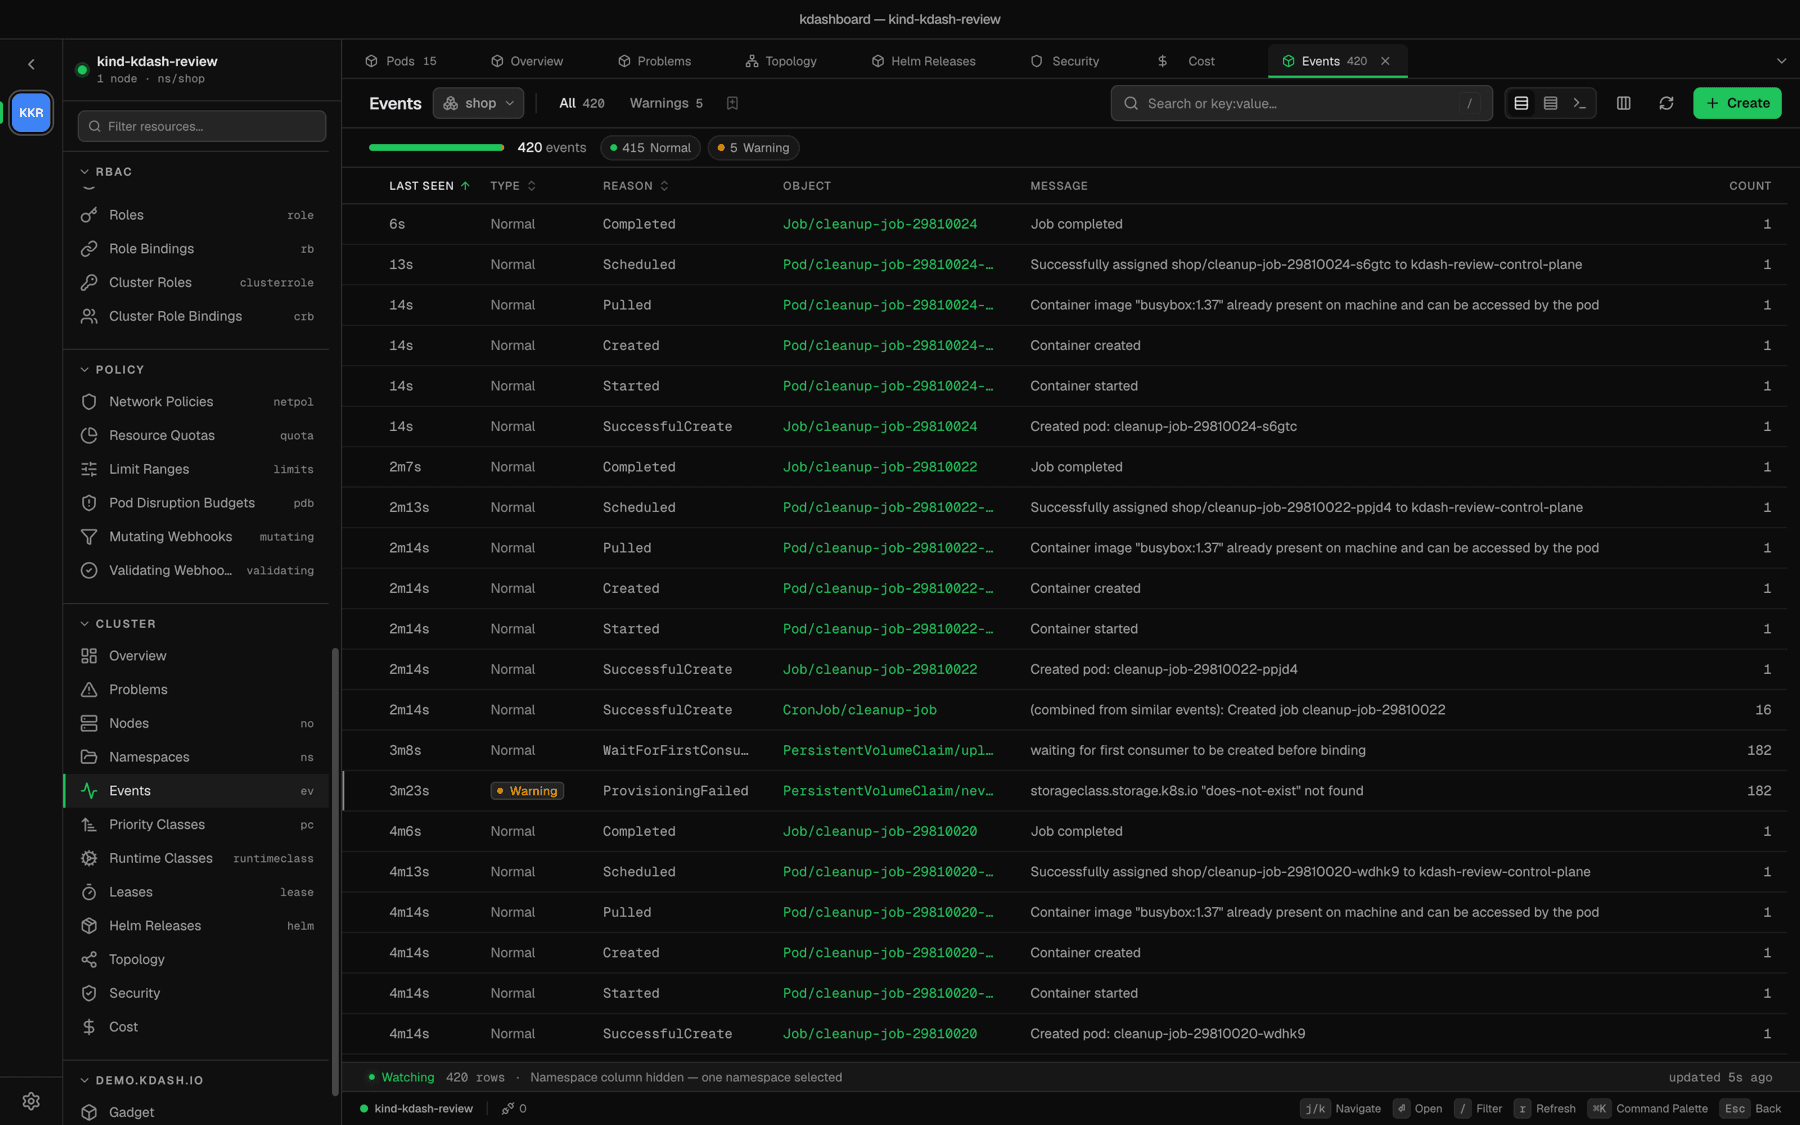Click the Namespaces folder icon
Viewport: 1800px width, 1125px height.
[x=89, y=757]
